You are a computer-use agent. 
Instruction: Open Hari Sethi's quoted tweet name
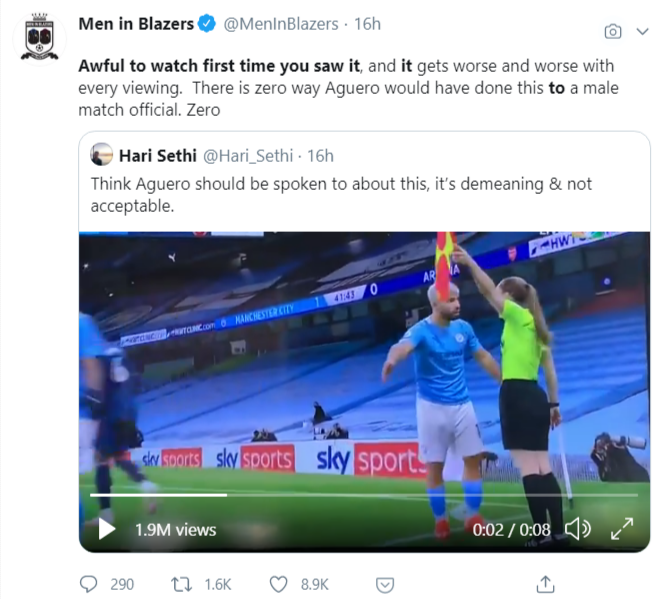(x=157, y=155)
